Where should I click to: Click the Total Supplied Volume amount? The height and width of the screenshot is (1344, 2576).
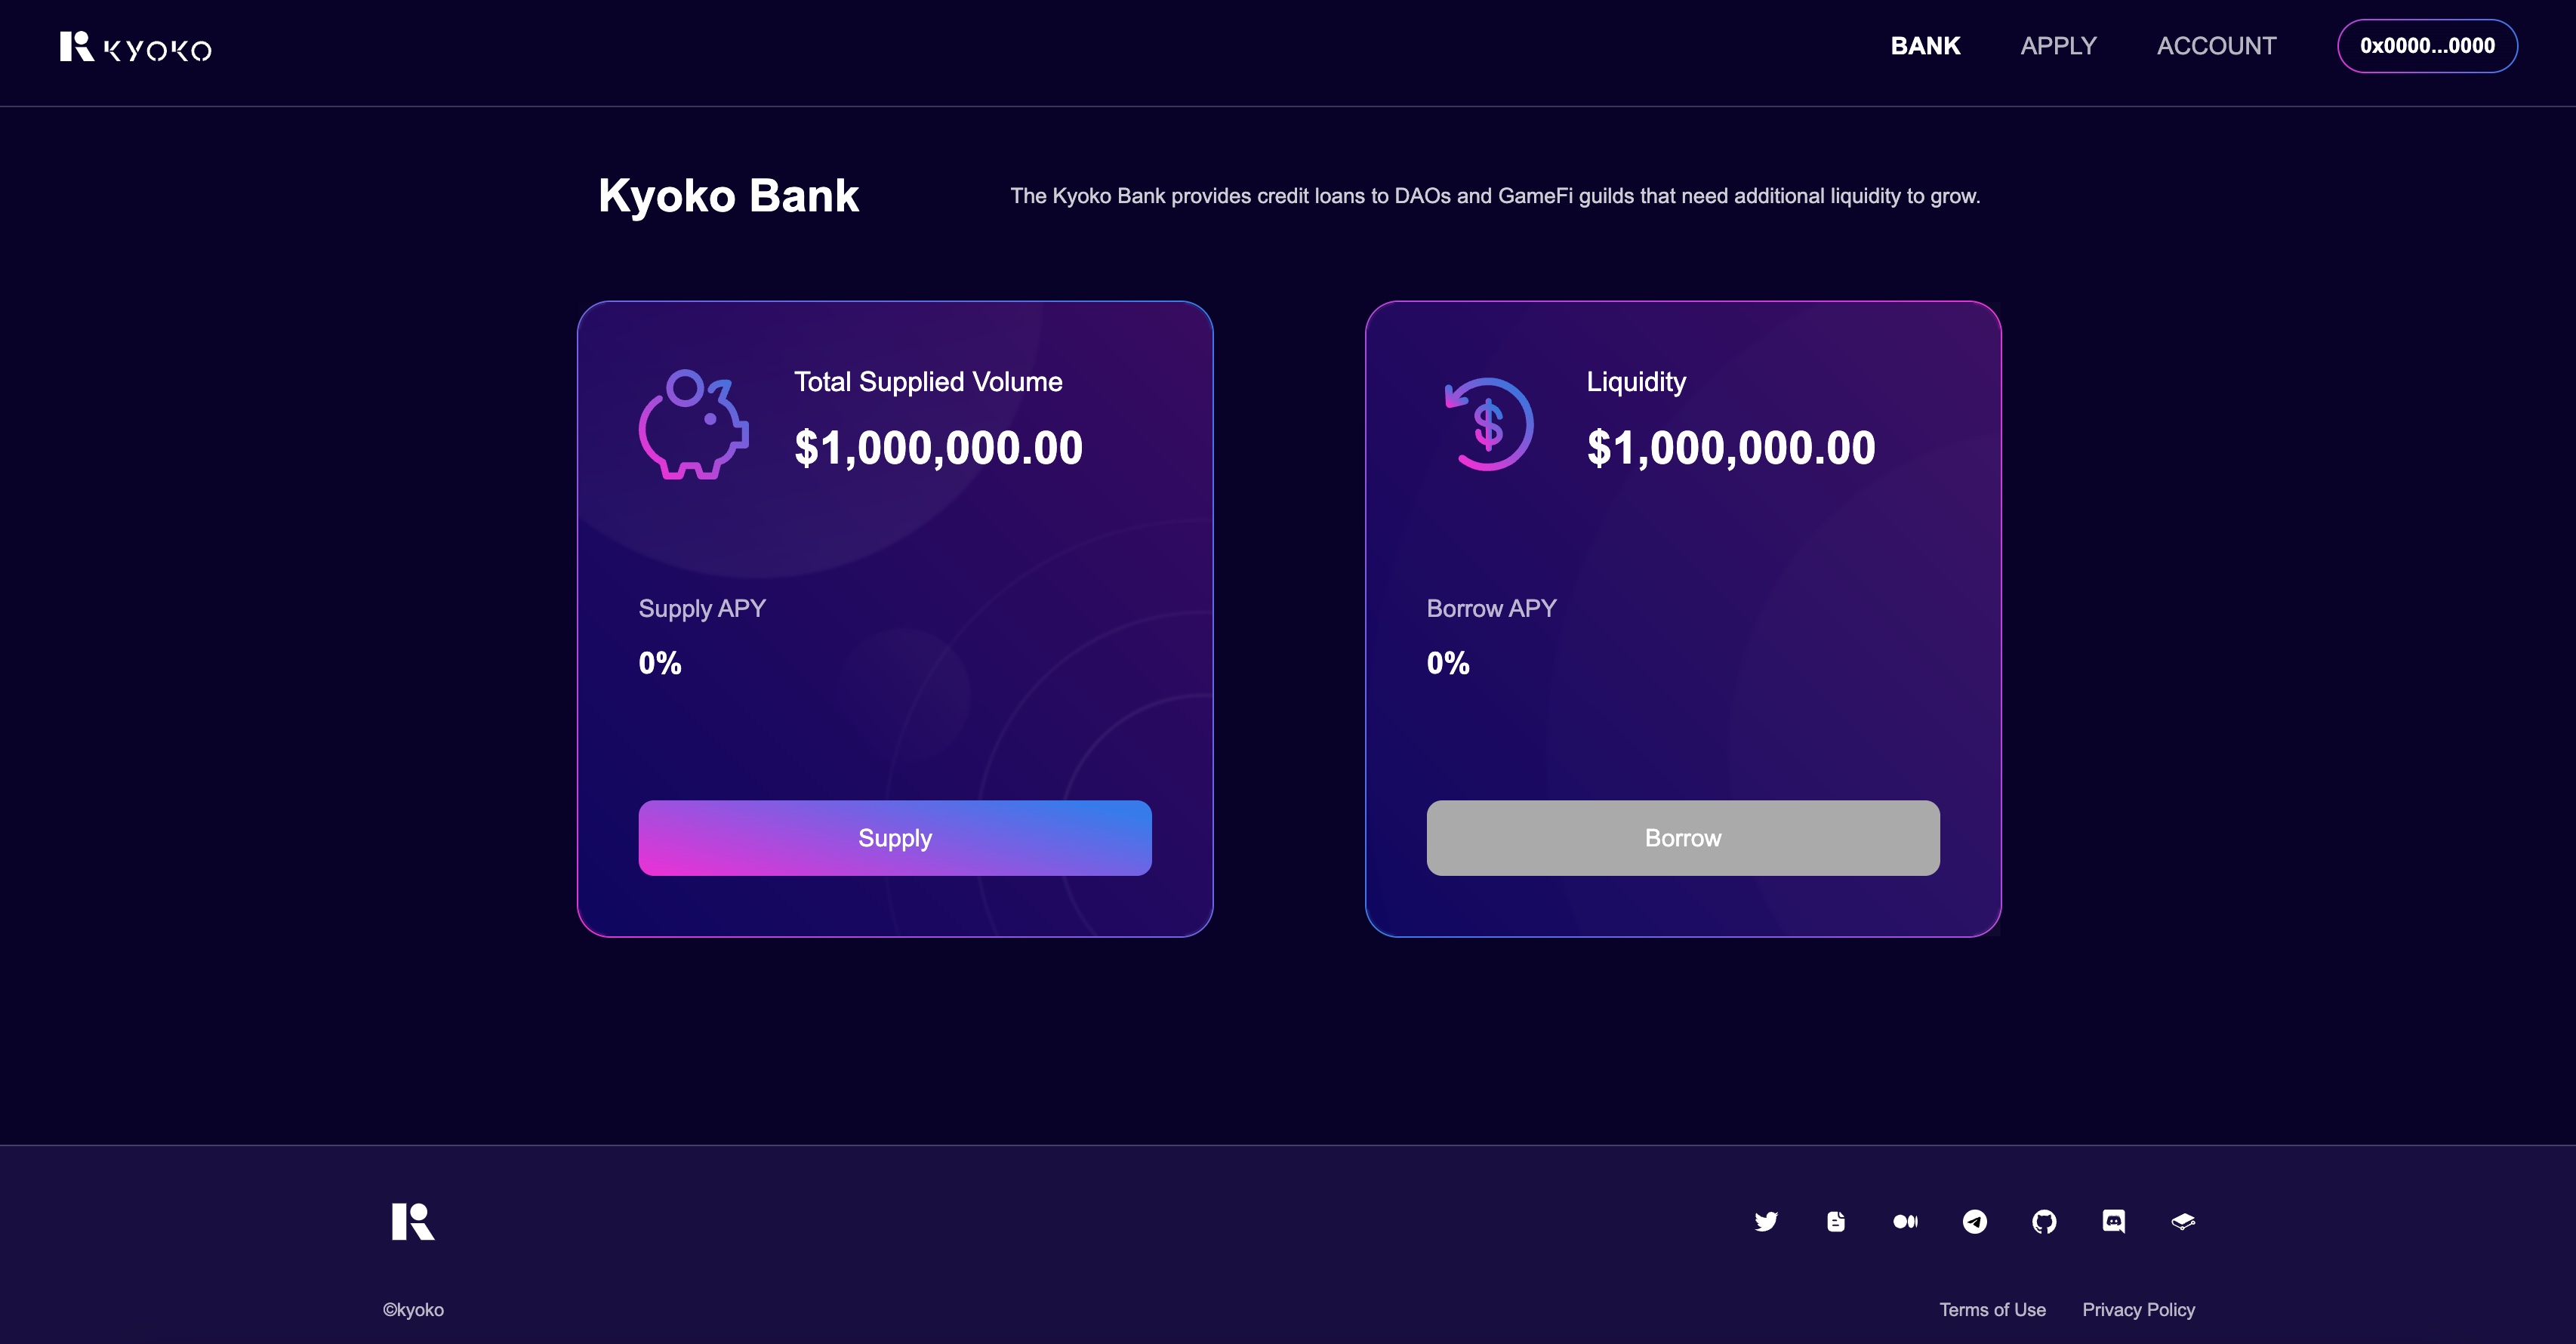coord(938,448)
